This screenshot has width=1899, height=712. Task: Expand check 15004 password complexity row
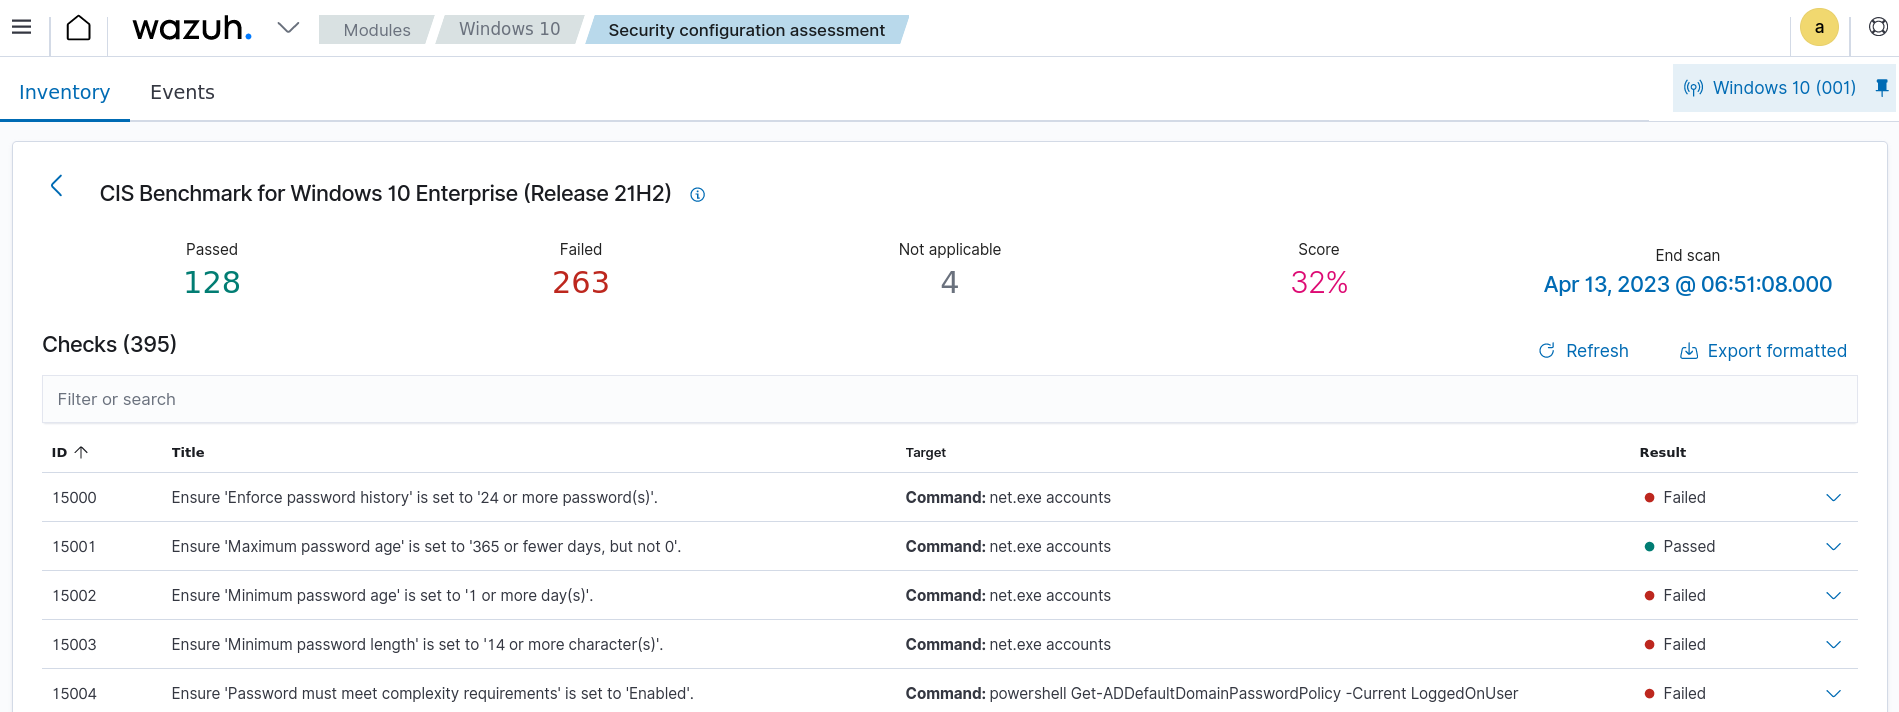pos(1833,694)
